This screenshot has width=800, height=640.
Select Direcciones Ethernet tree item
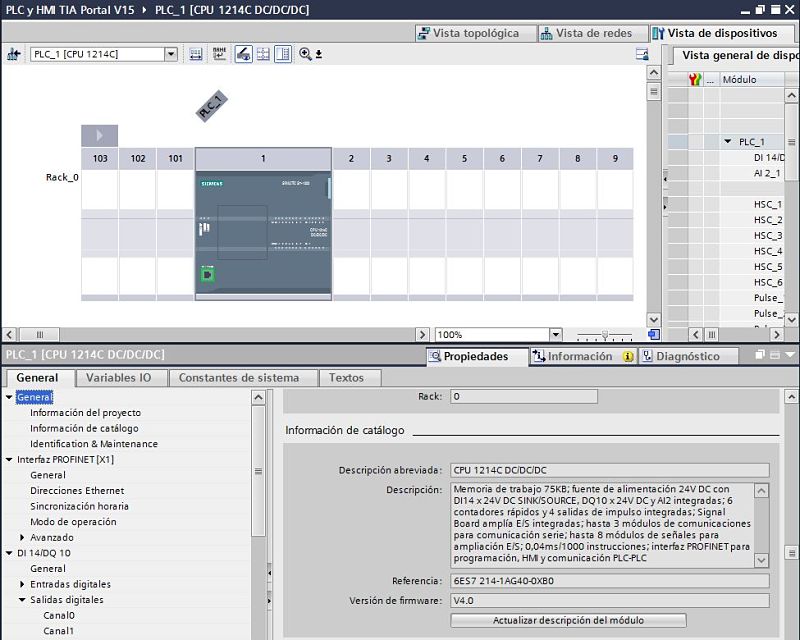tap(77, 490)
